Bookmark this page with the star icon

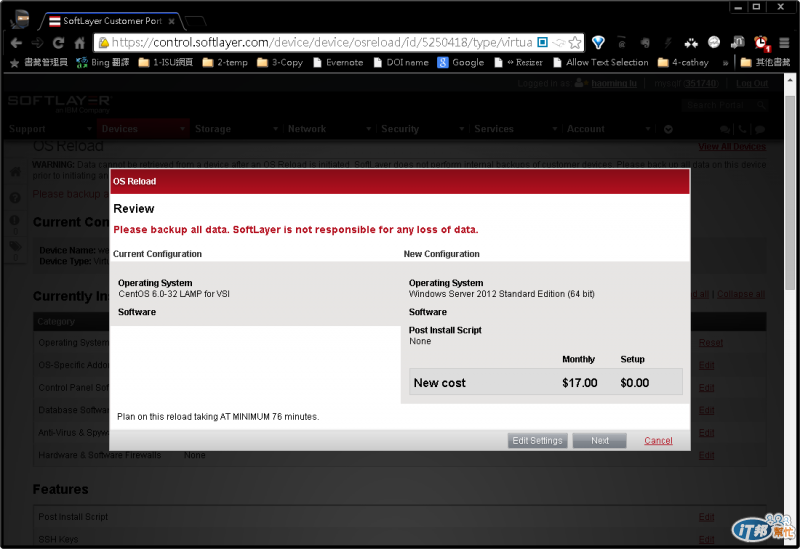(575, 42)
